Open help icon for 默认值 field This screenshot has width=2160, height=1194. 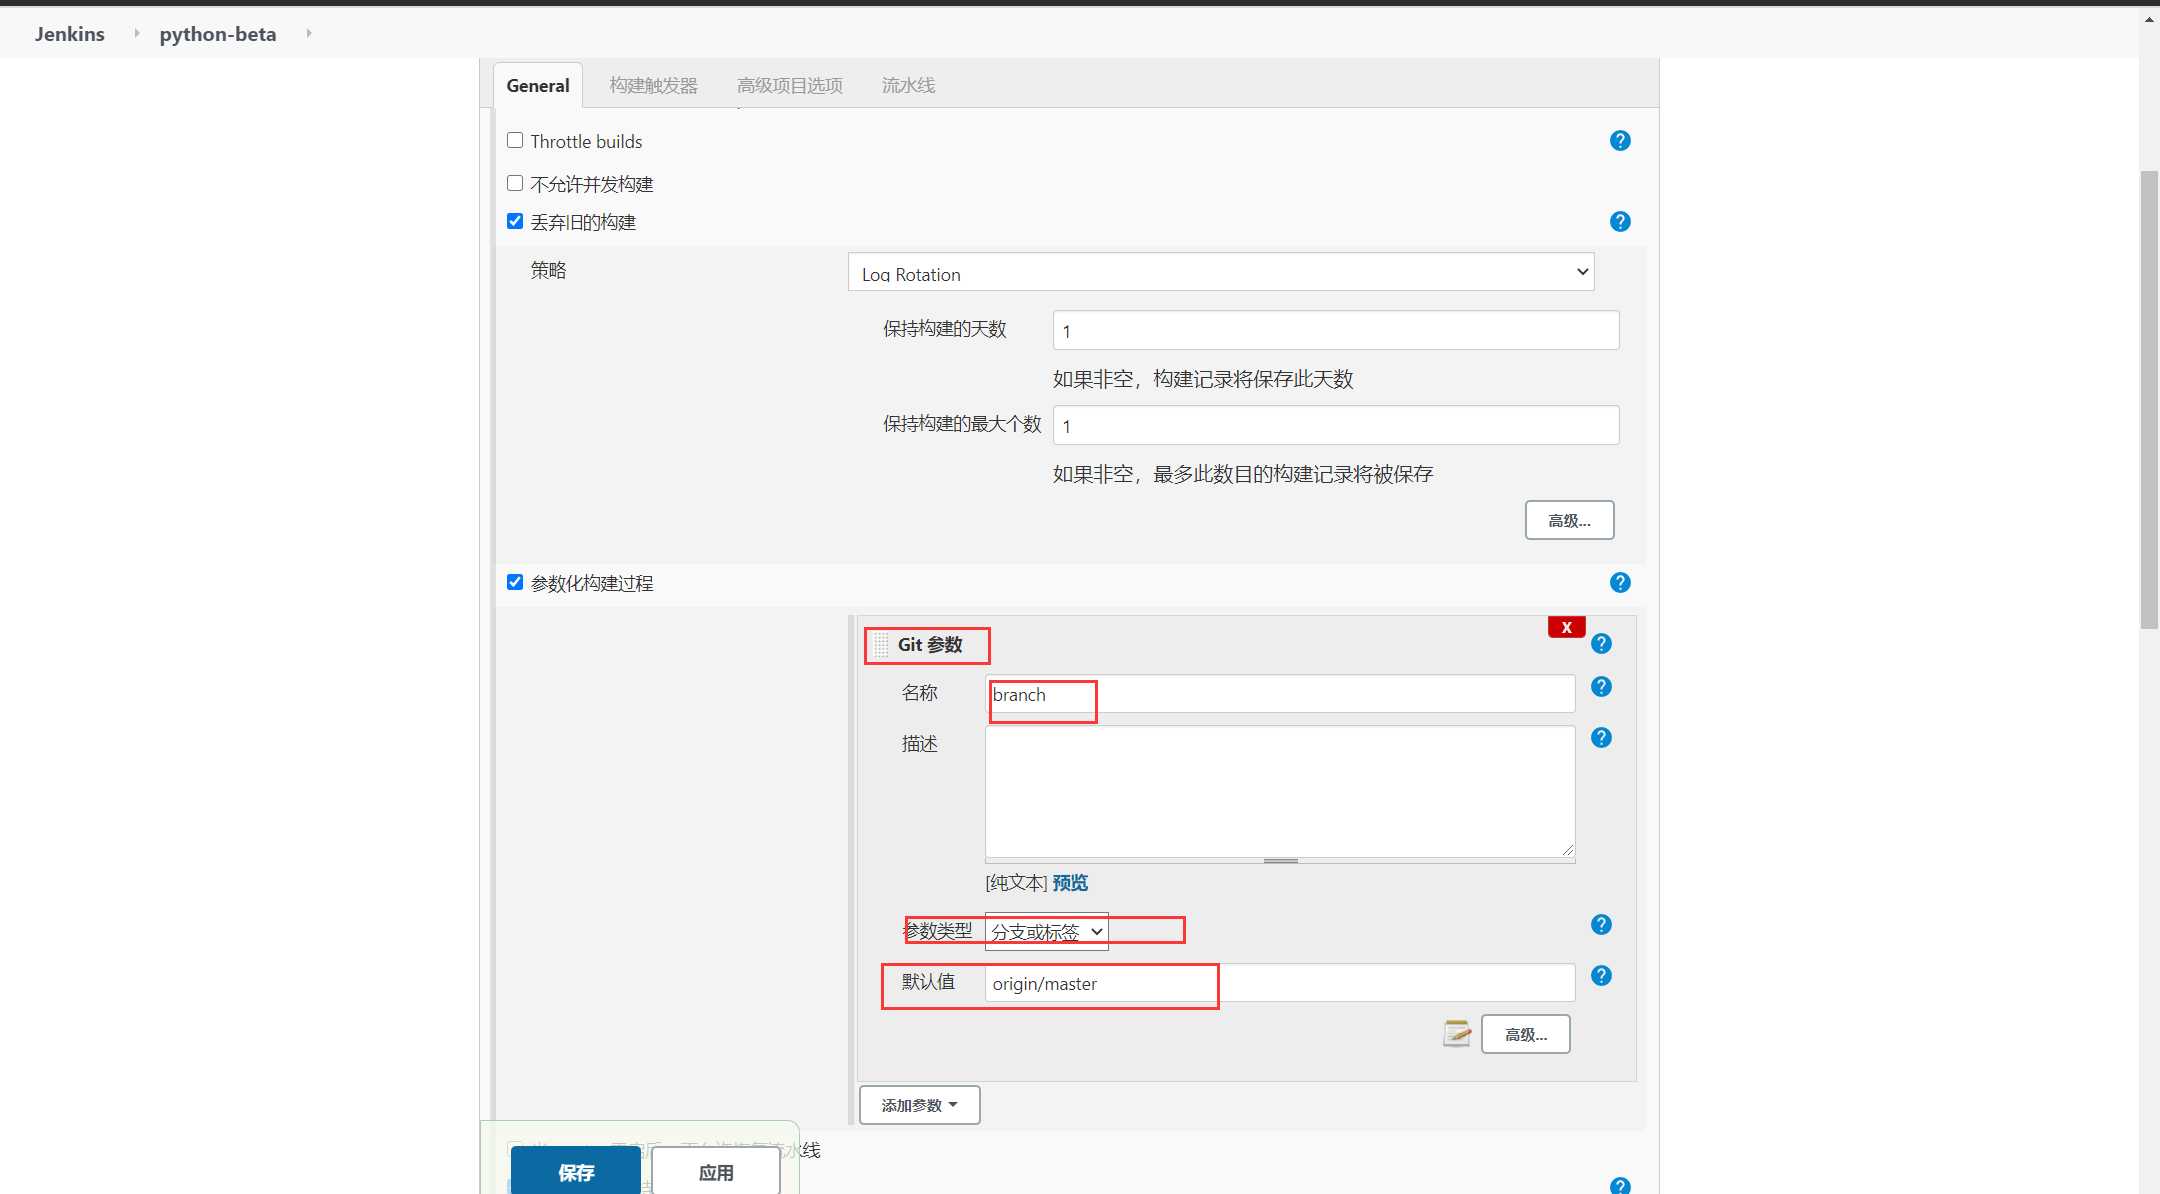(1601, 976)
